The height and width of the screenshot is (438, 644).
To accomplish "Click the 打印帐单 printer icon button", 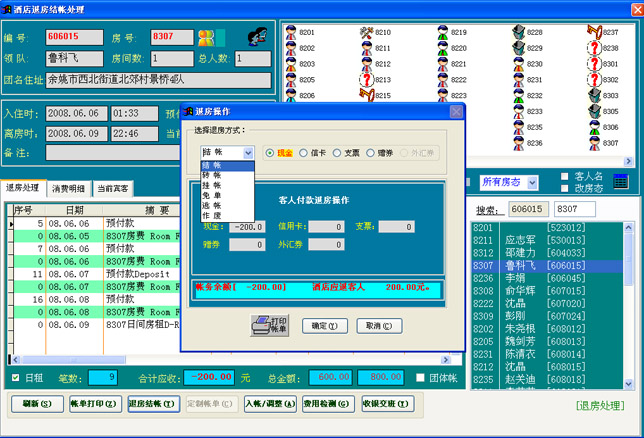I will (x=268, y=326).
